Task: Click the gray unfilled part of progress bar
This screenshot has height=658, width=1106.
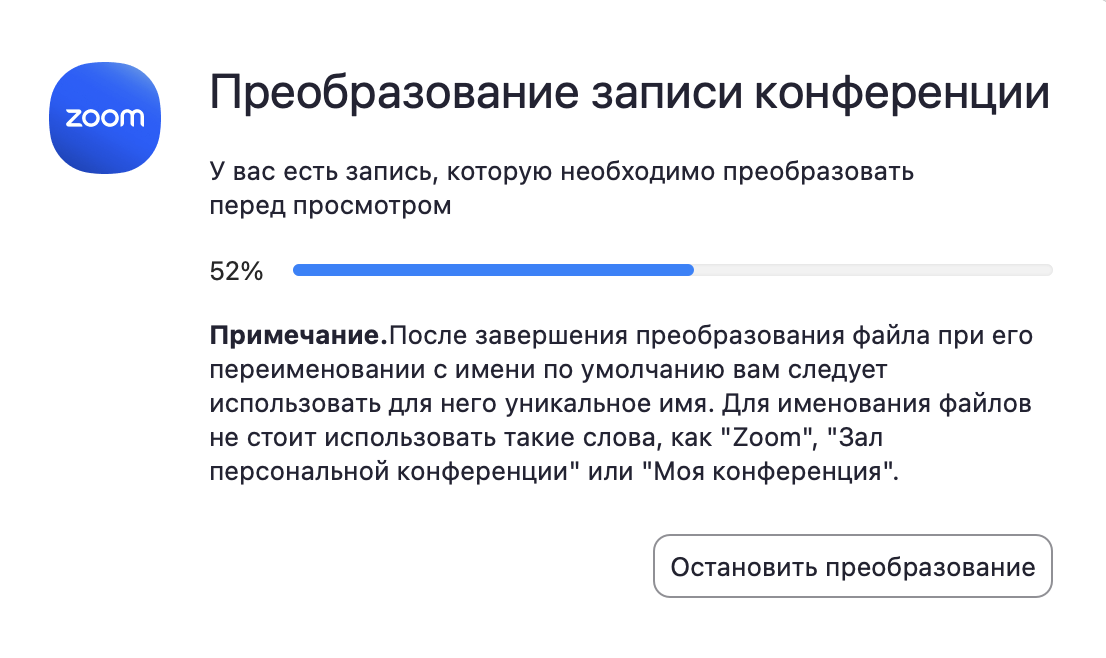Action: point(872,270)
